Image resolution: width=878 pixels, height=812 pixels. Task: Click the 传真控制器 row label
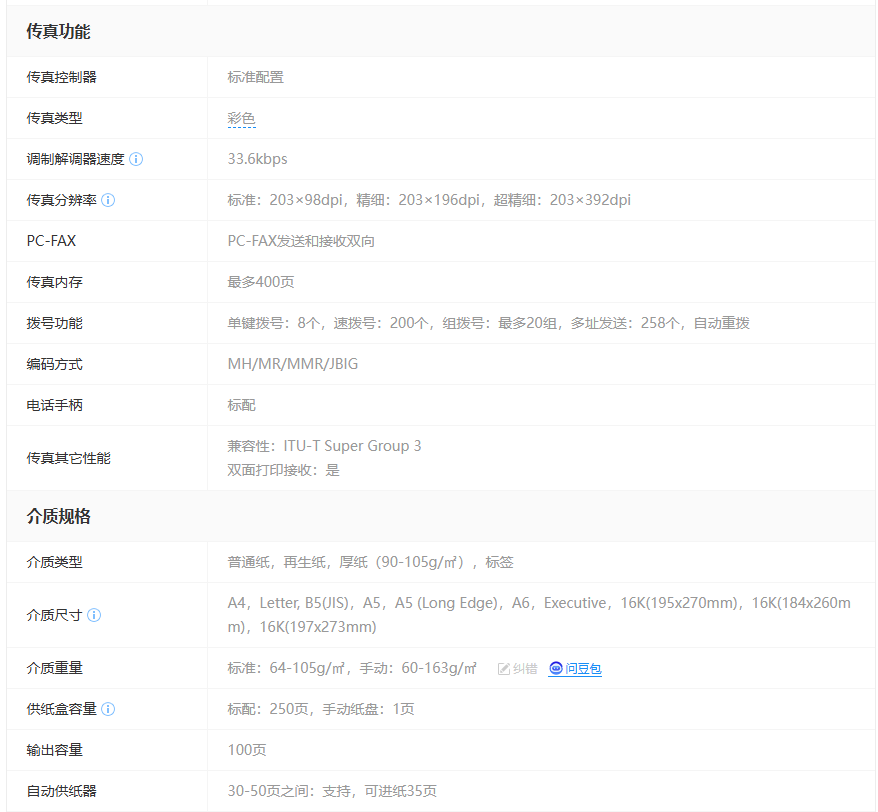point(61,77)
